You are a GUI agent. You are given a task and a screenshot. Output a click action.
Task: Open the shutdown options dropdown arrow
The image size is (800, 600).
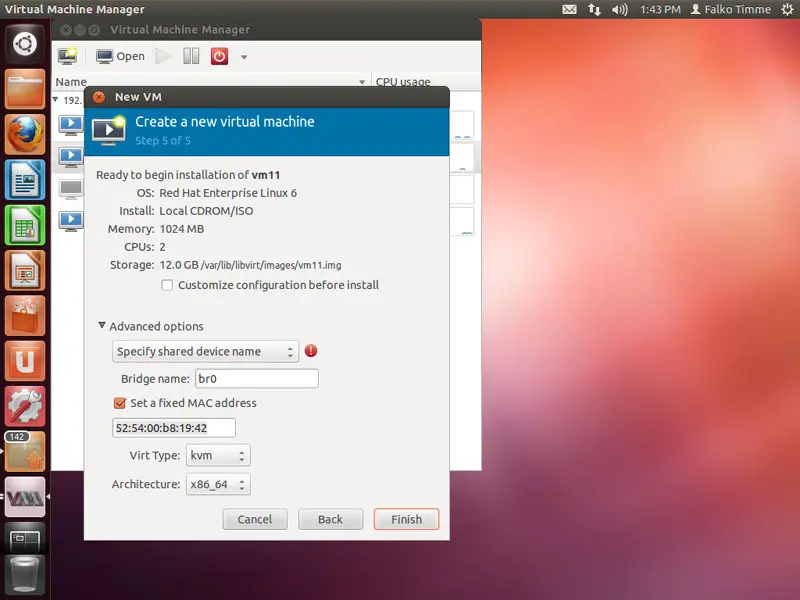pyautogui.click(x=244, y=57)
